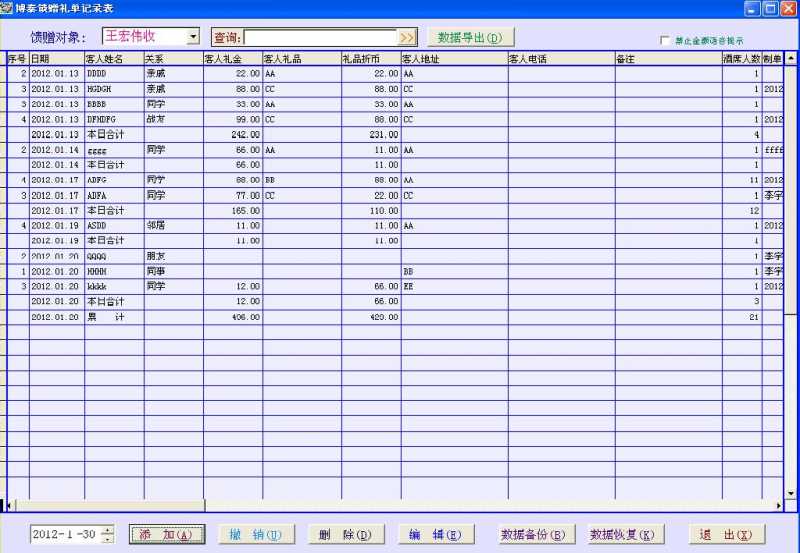Image resolution: width=800 pixels, height=553 pixels.
Task: Open the 馈赠对象 dropdown list
Action: pyautogui.click(x=193, y=37)
